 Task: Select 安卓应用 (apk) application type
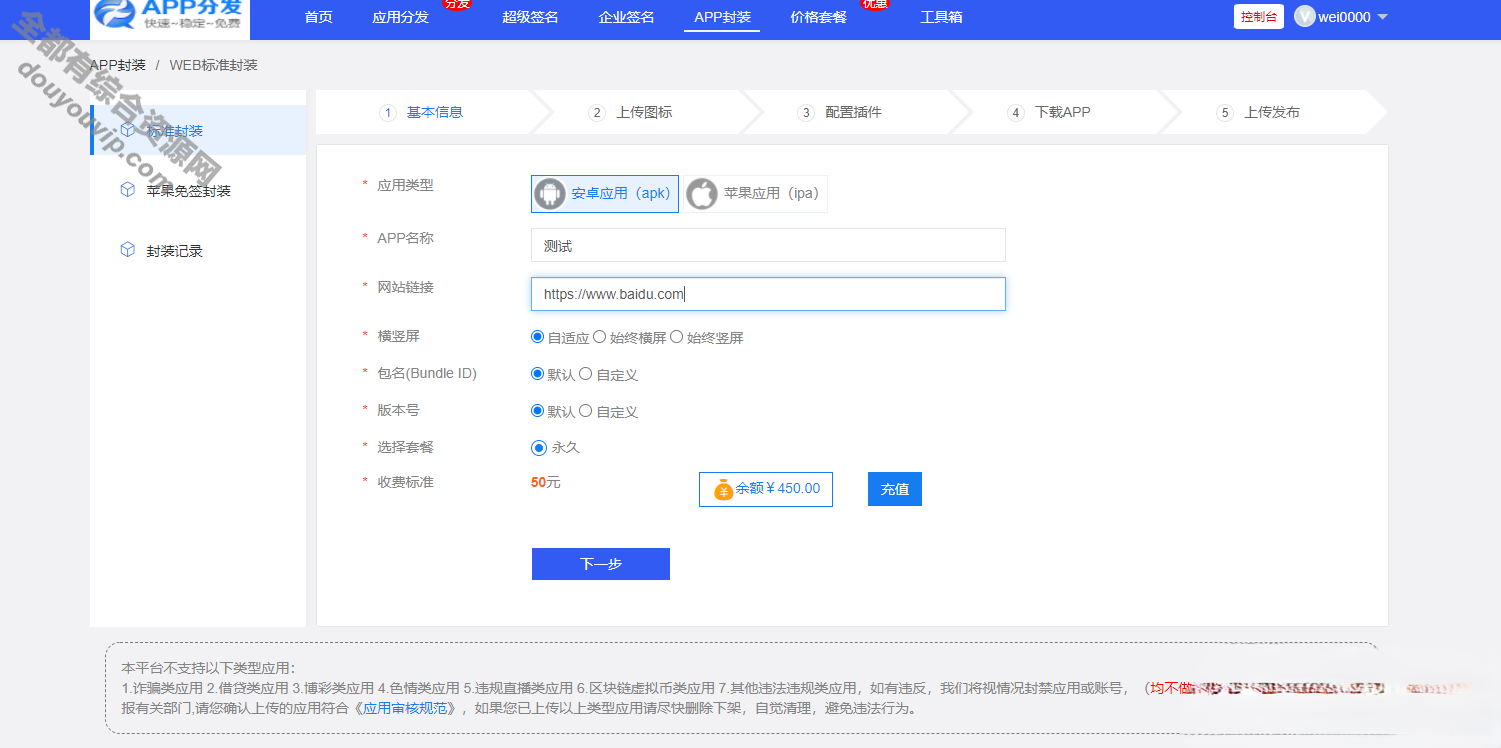tap(605, 194)
